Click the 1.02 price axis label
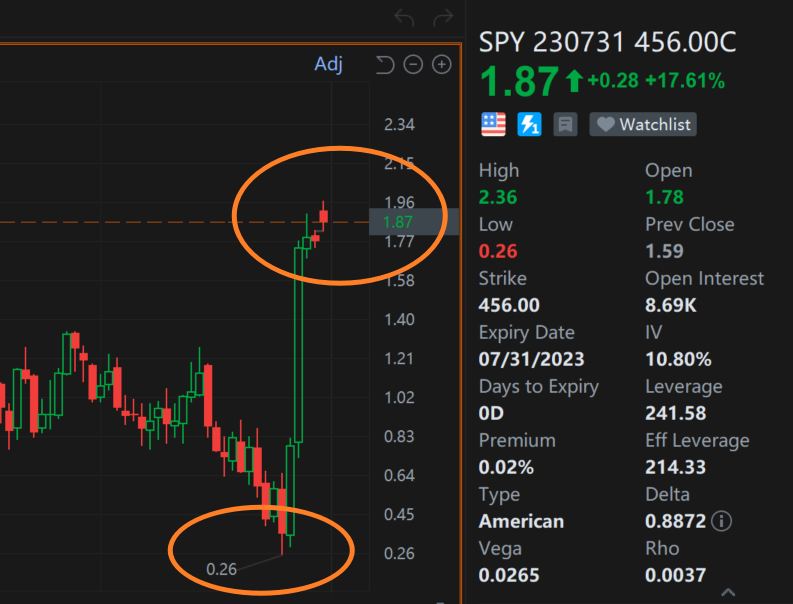 pyautogui.click(x=399, y=398)
